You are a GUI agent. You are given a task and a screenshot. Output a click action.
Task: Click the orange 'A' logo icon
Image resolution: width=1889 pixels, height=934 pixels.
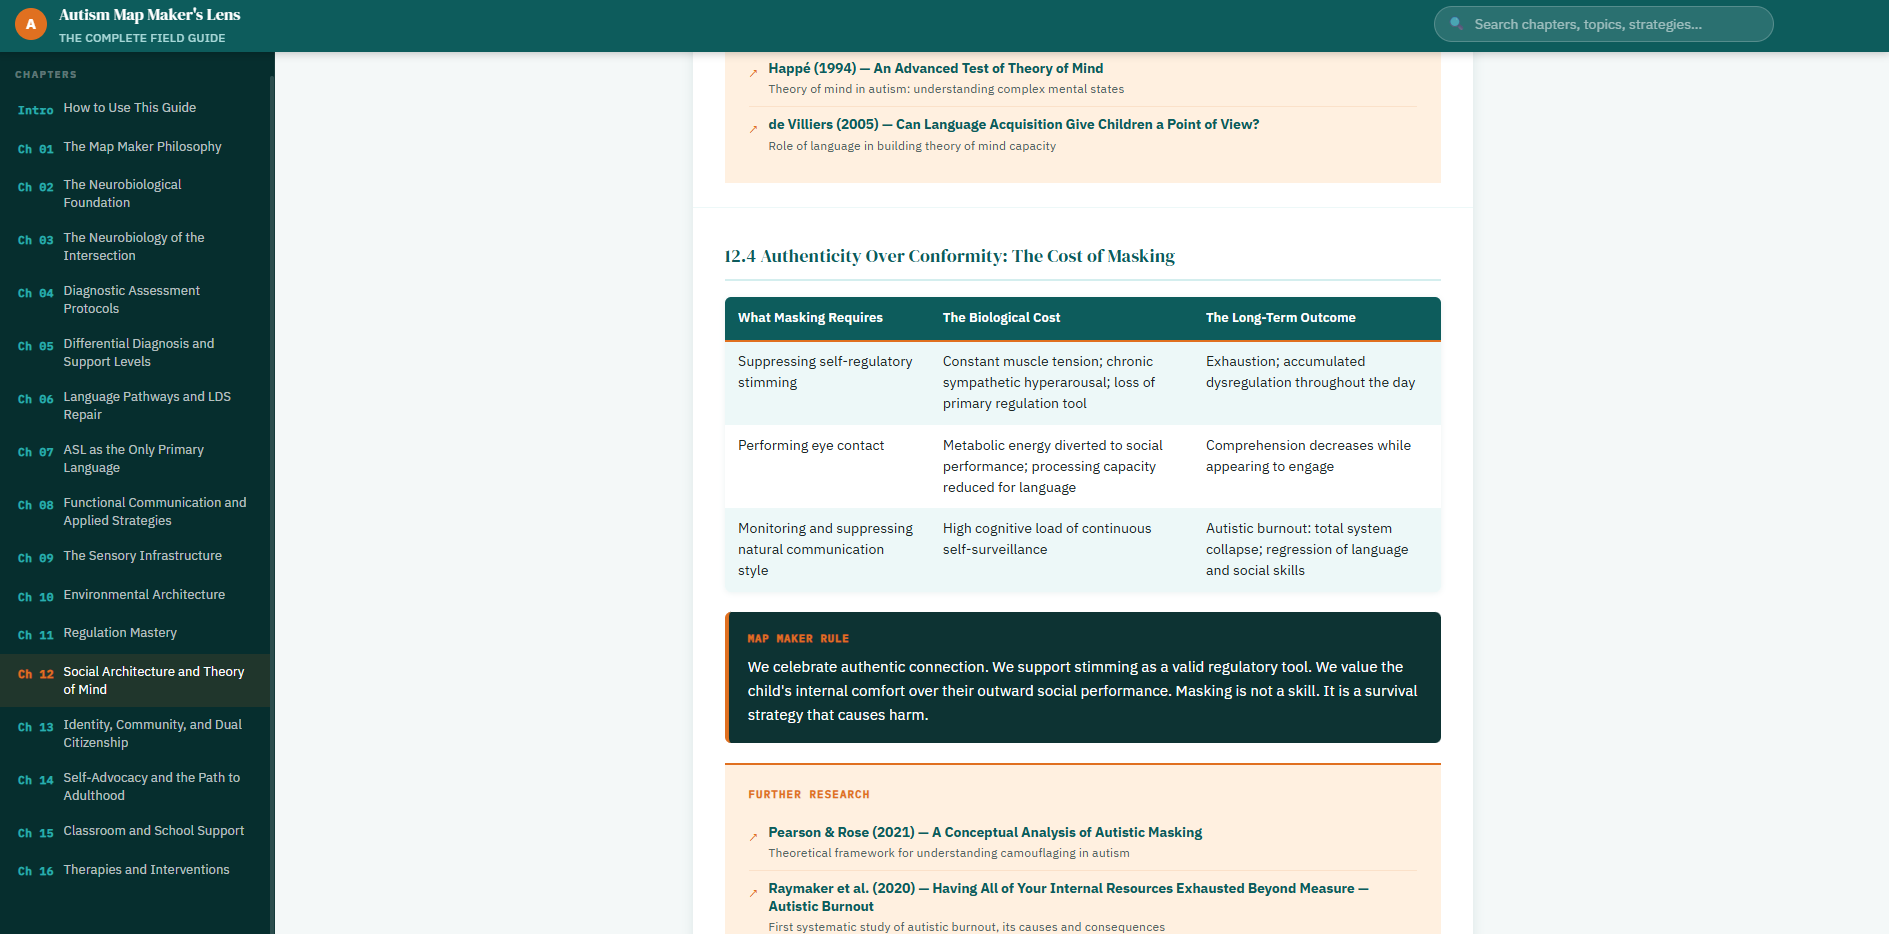pos(31,24)
